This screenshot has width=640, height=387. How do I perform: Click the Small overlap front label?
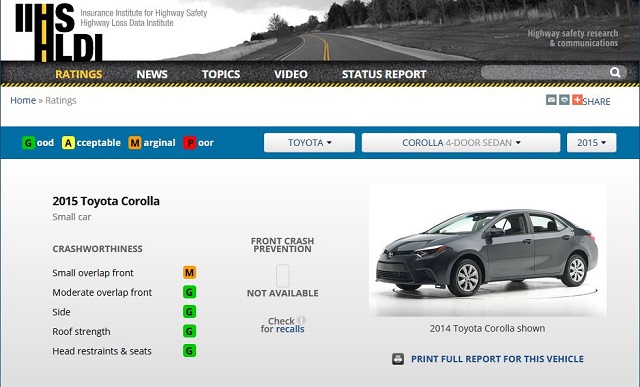click(93, 273)
